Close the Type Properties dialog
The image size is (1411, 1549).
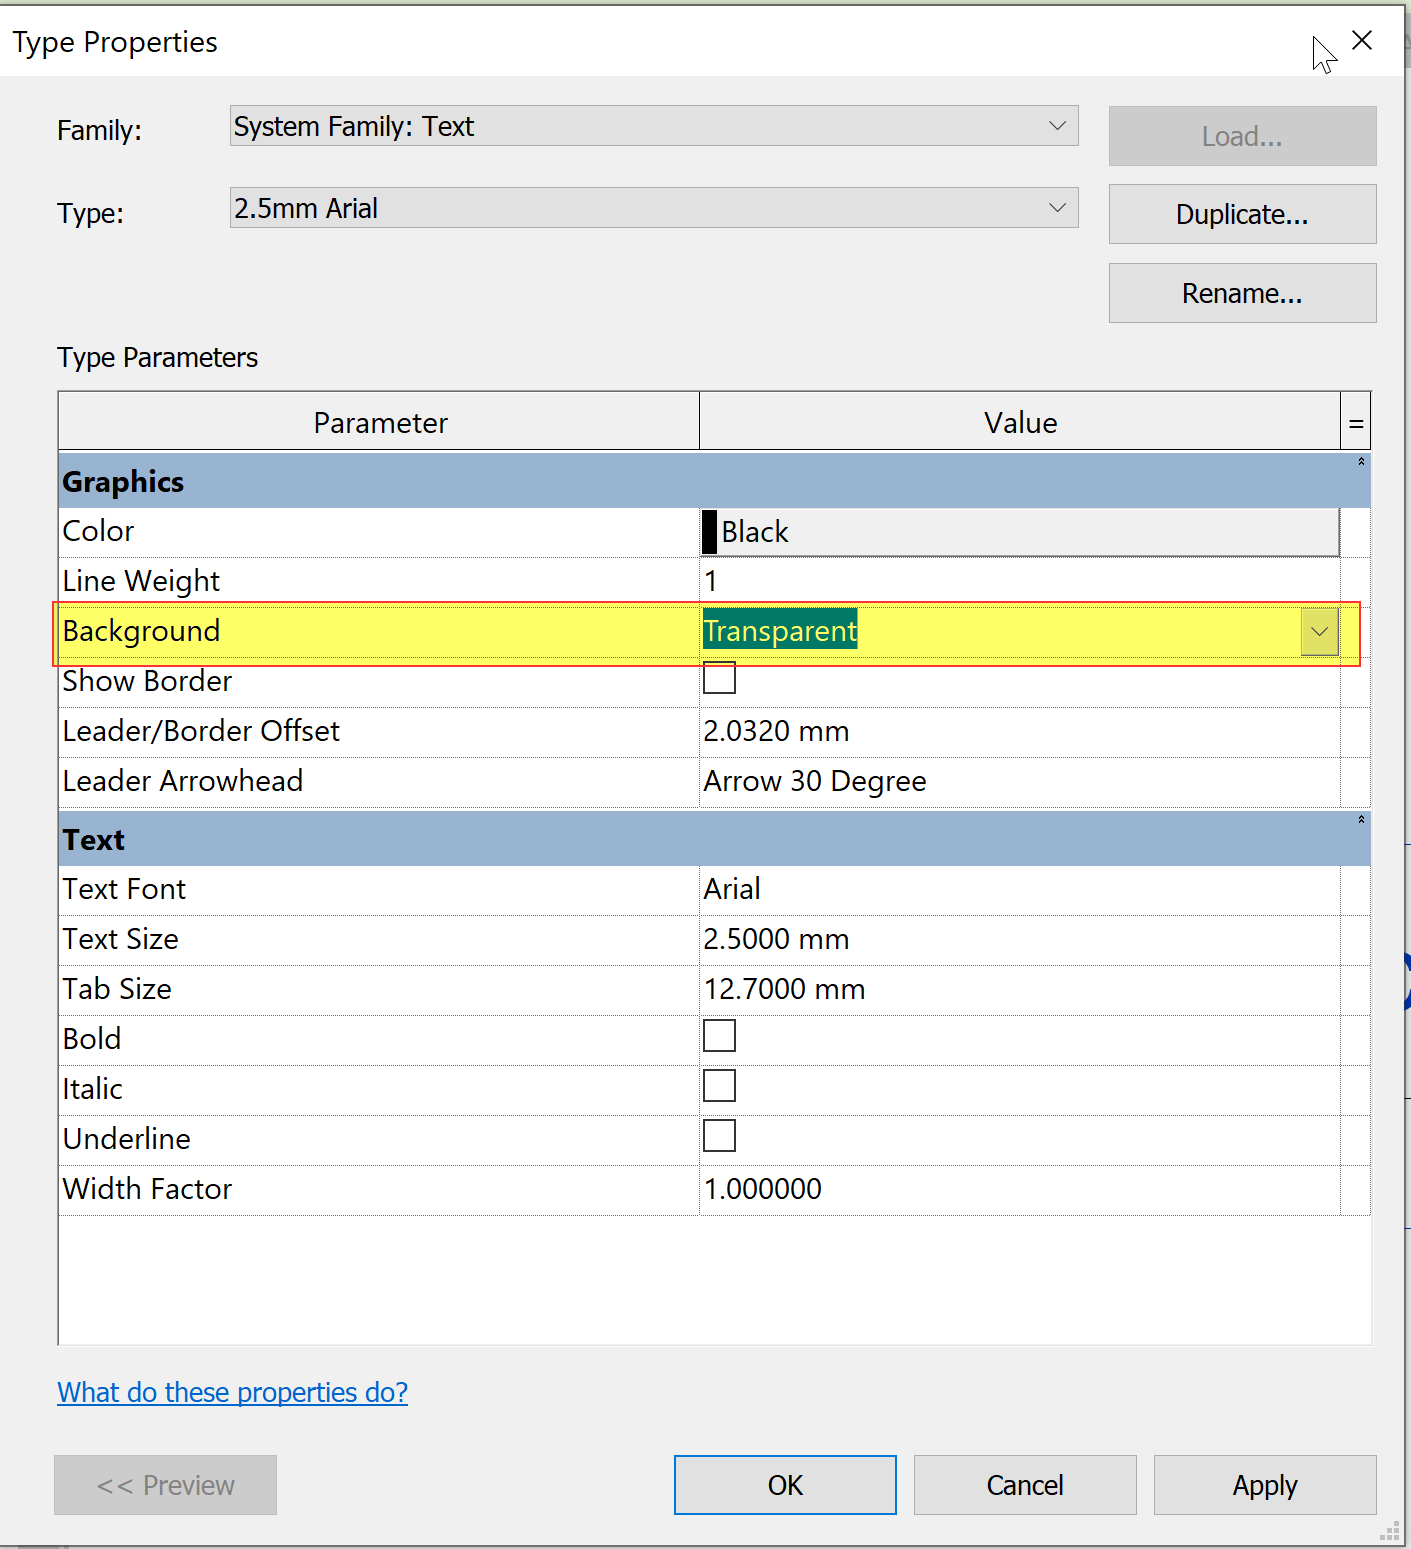1361,40
